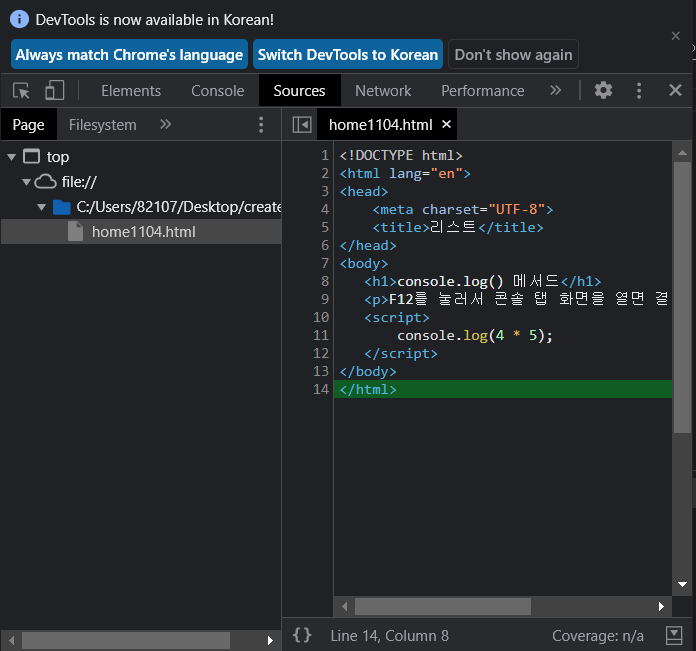The width and height of the screenshot is (696, 651).
Task: Click line number 11 in gutter
Action: click(321, 335)
